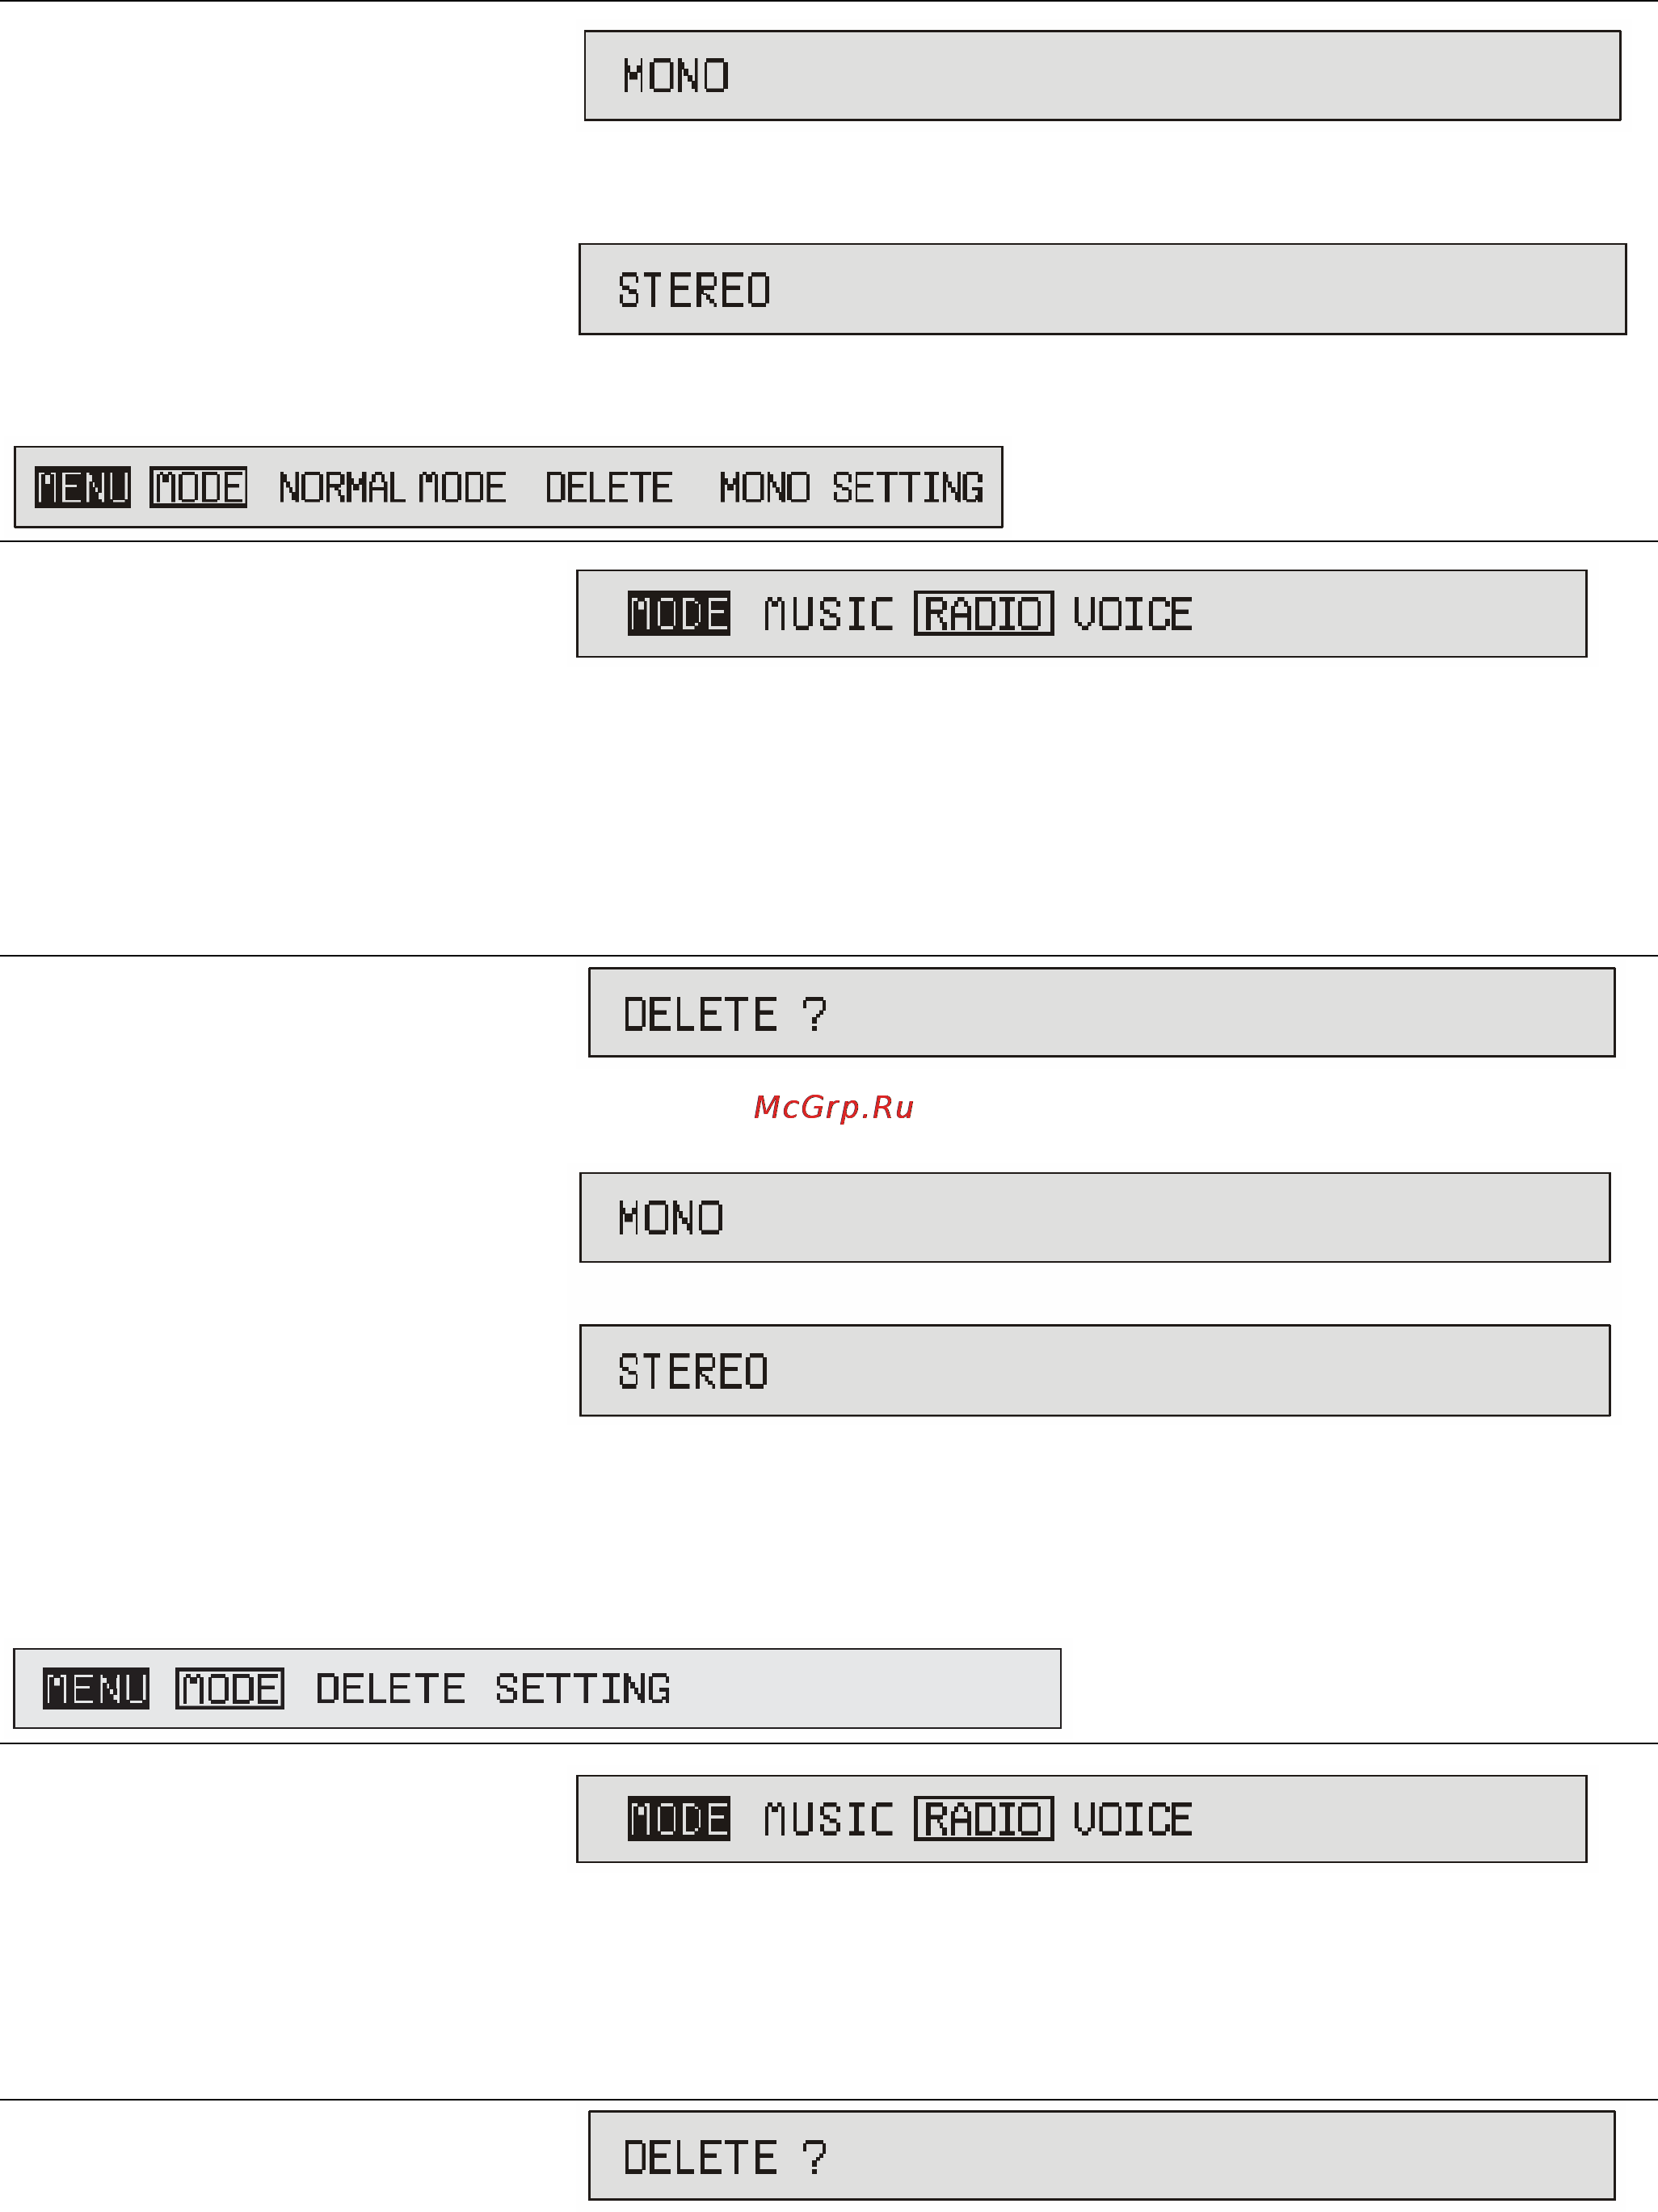Screen dimensions: 1658x2212
Task: Choose NORMAL MODE in the first menu bar
Action: click(392, 487)
